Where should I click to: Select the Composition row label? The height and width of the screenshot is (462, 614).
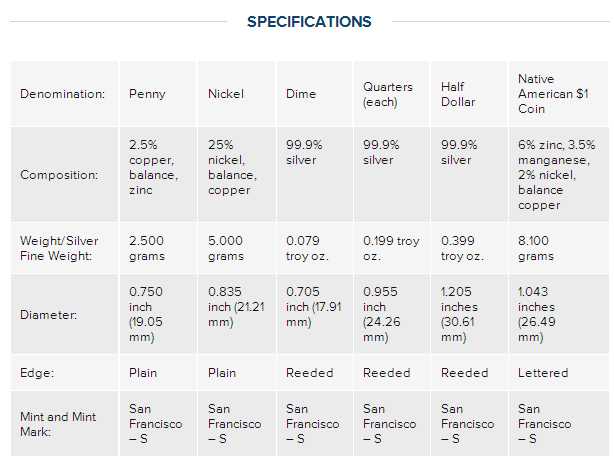[x=59, y=175]
